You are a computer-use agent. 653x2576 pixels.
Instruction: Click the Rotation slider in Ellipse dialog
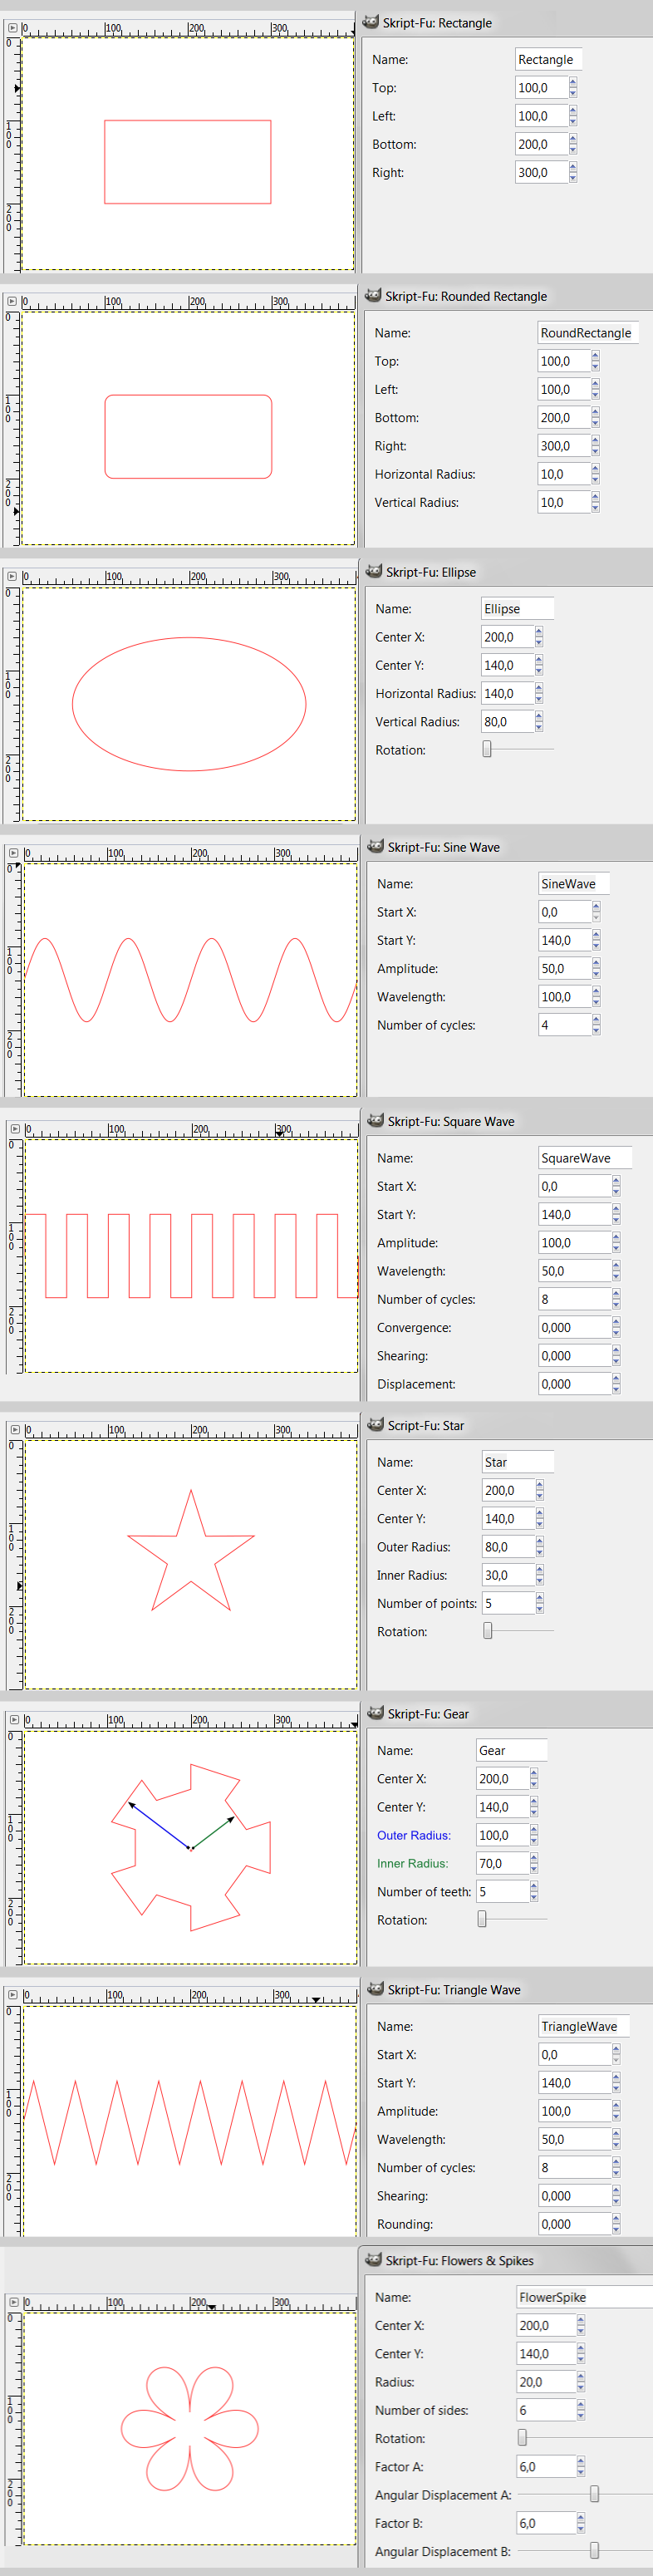518,749
